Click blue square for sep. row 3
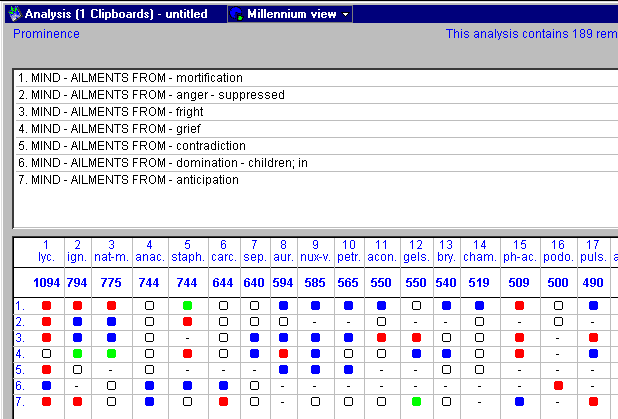Screen dimensions: 618x419 (255, 337)
